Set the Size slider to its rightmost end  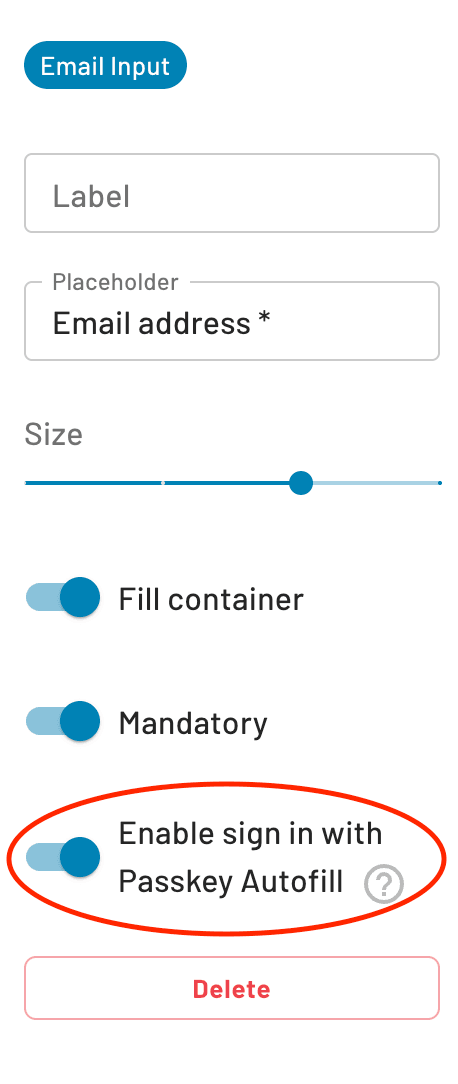[439, 483]
